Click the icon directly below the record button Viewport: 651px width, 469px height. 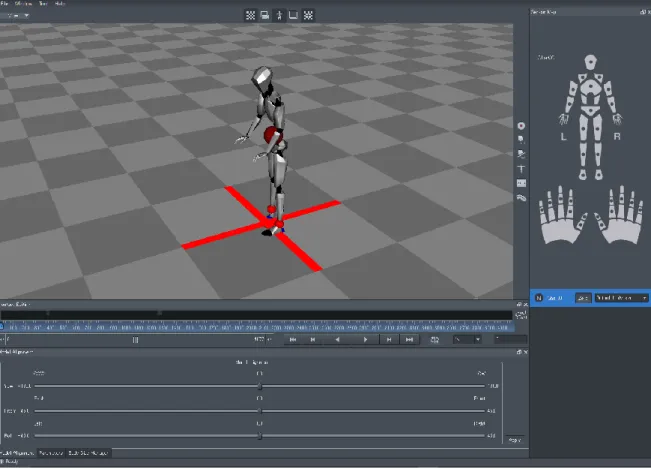point(521,140)
